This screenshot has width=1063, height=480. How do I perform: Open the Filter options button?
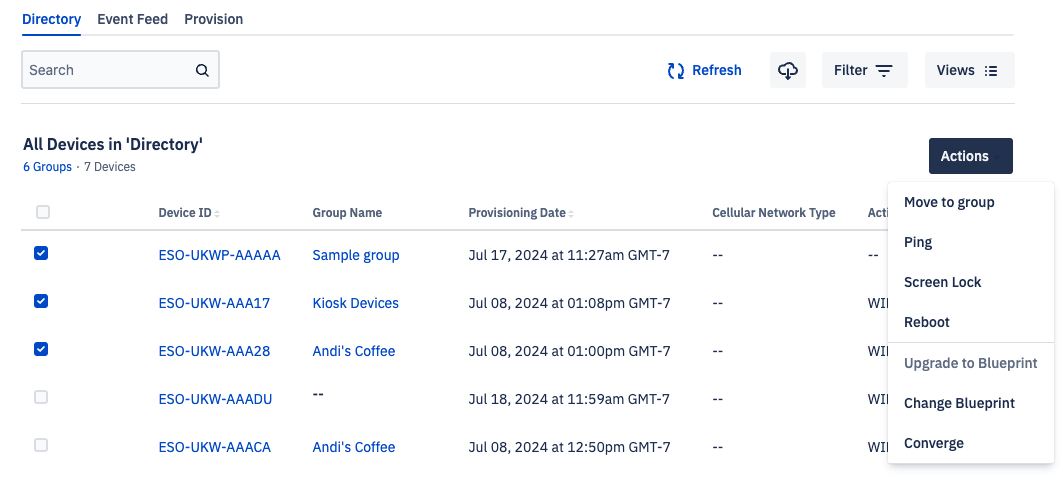click(x=864, y=70)
